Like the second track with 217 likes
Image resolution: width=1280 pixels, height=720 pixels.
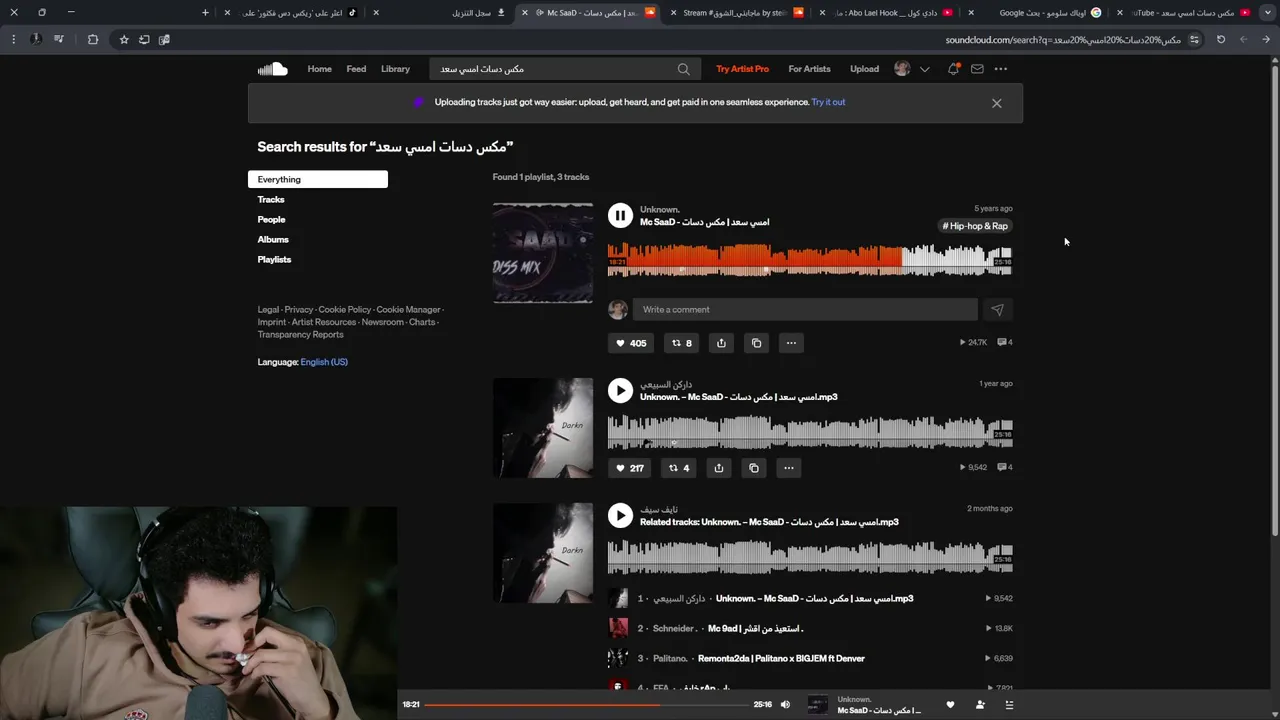point(629,468)
